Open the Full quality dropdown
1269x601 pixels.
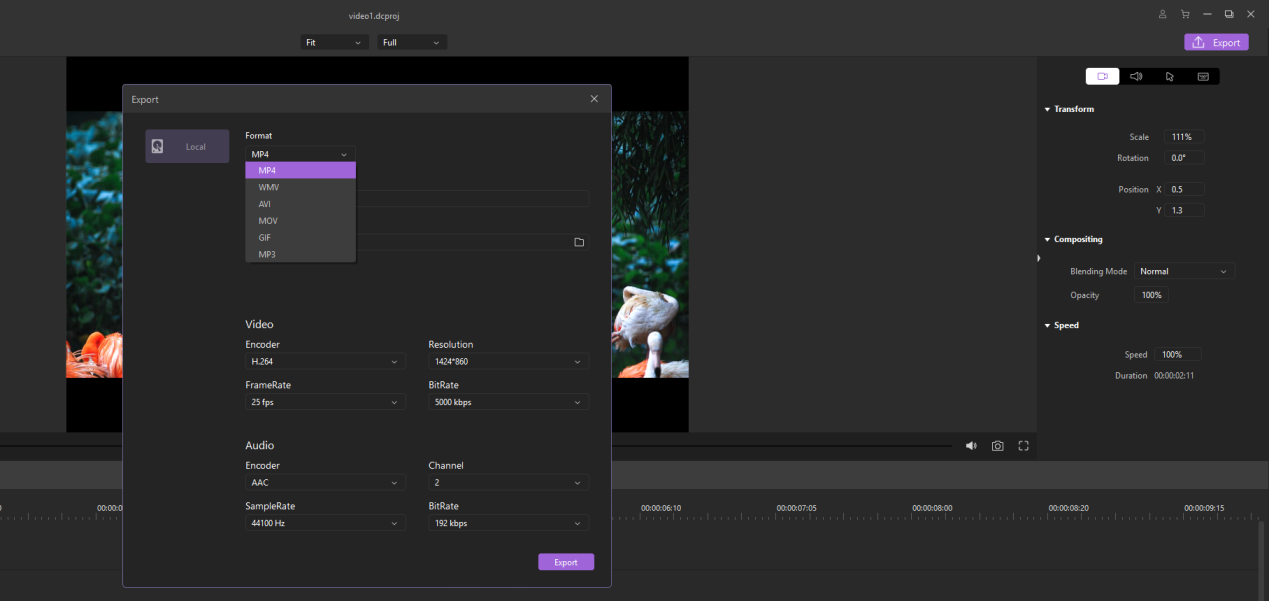[x=412, y=42]
